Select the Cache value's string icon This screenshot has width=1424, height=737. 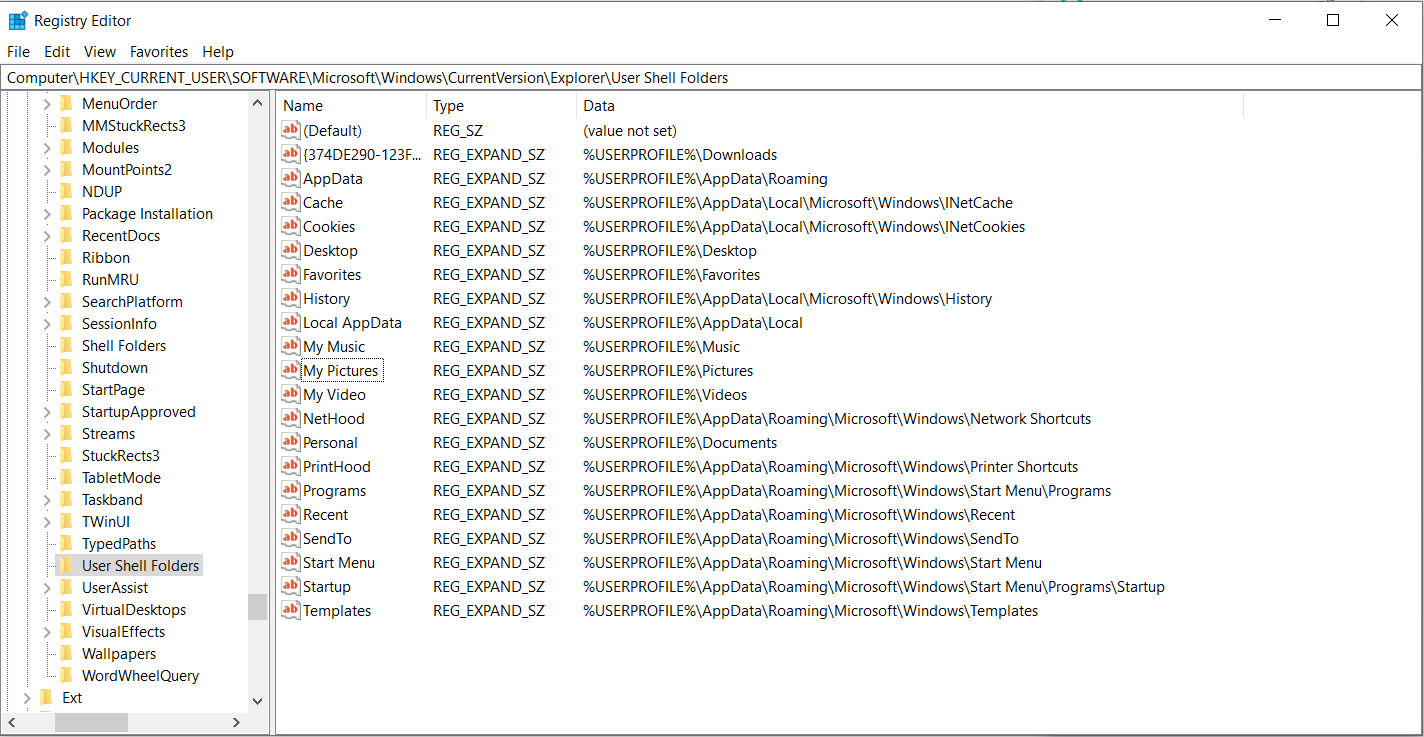pyautogui.click(x=291, y=202)
